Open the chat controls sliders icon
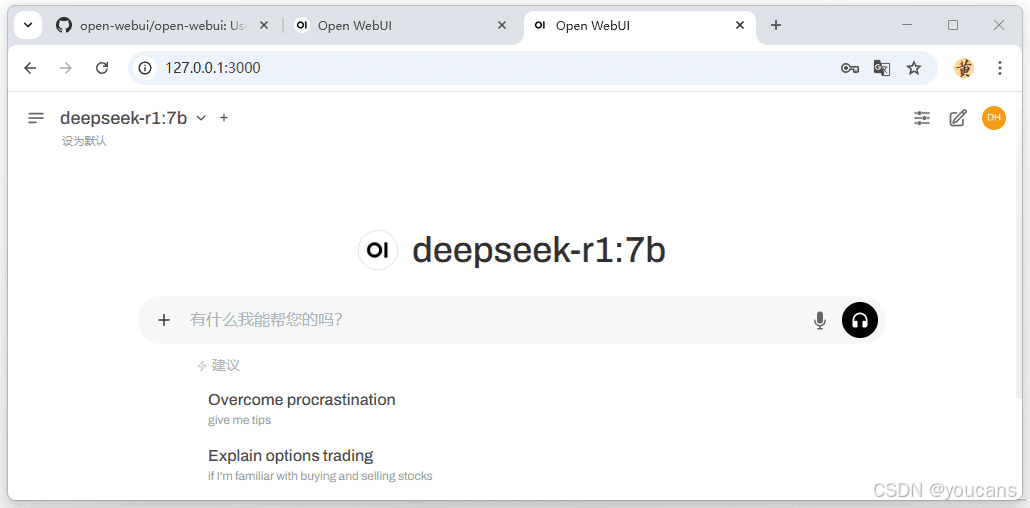The image size is (1030, 508). coord(922,118)
